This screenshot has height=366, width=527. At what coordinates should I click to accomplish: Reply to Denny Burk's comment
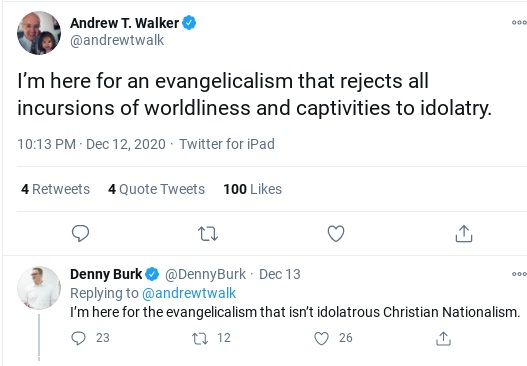click(x=78, y=338)
